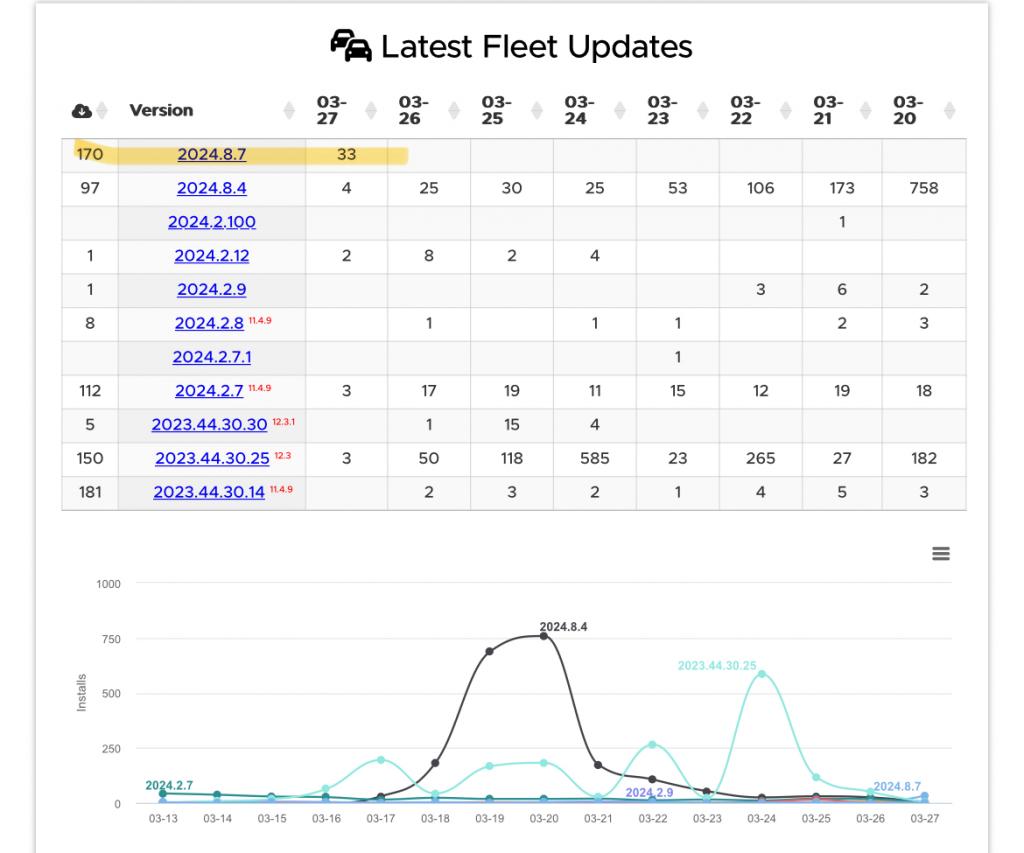Open the 2024.2.9 version link in table

click(212, 289)
